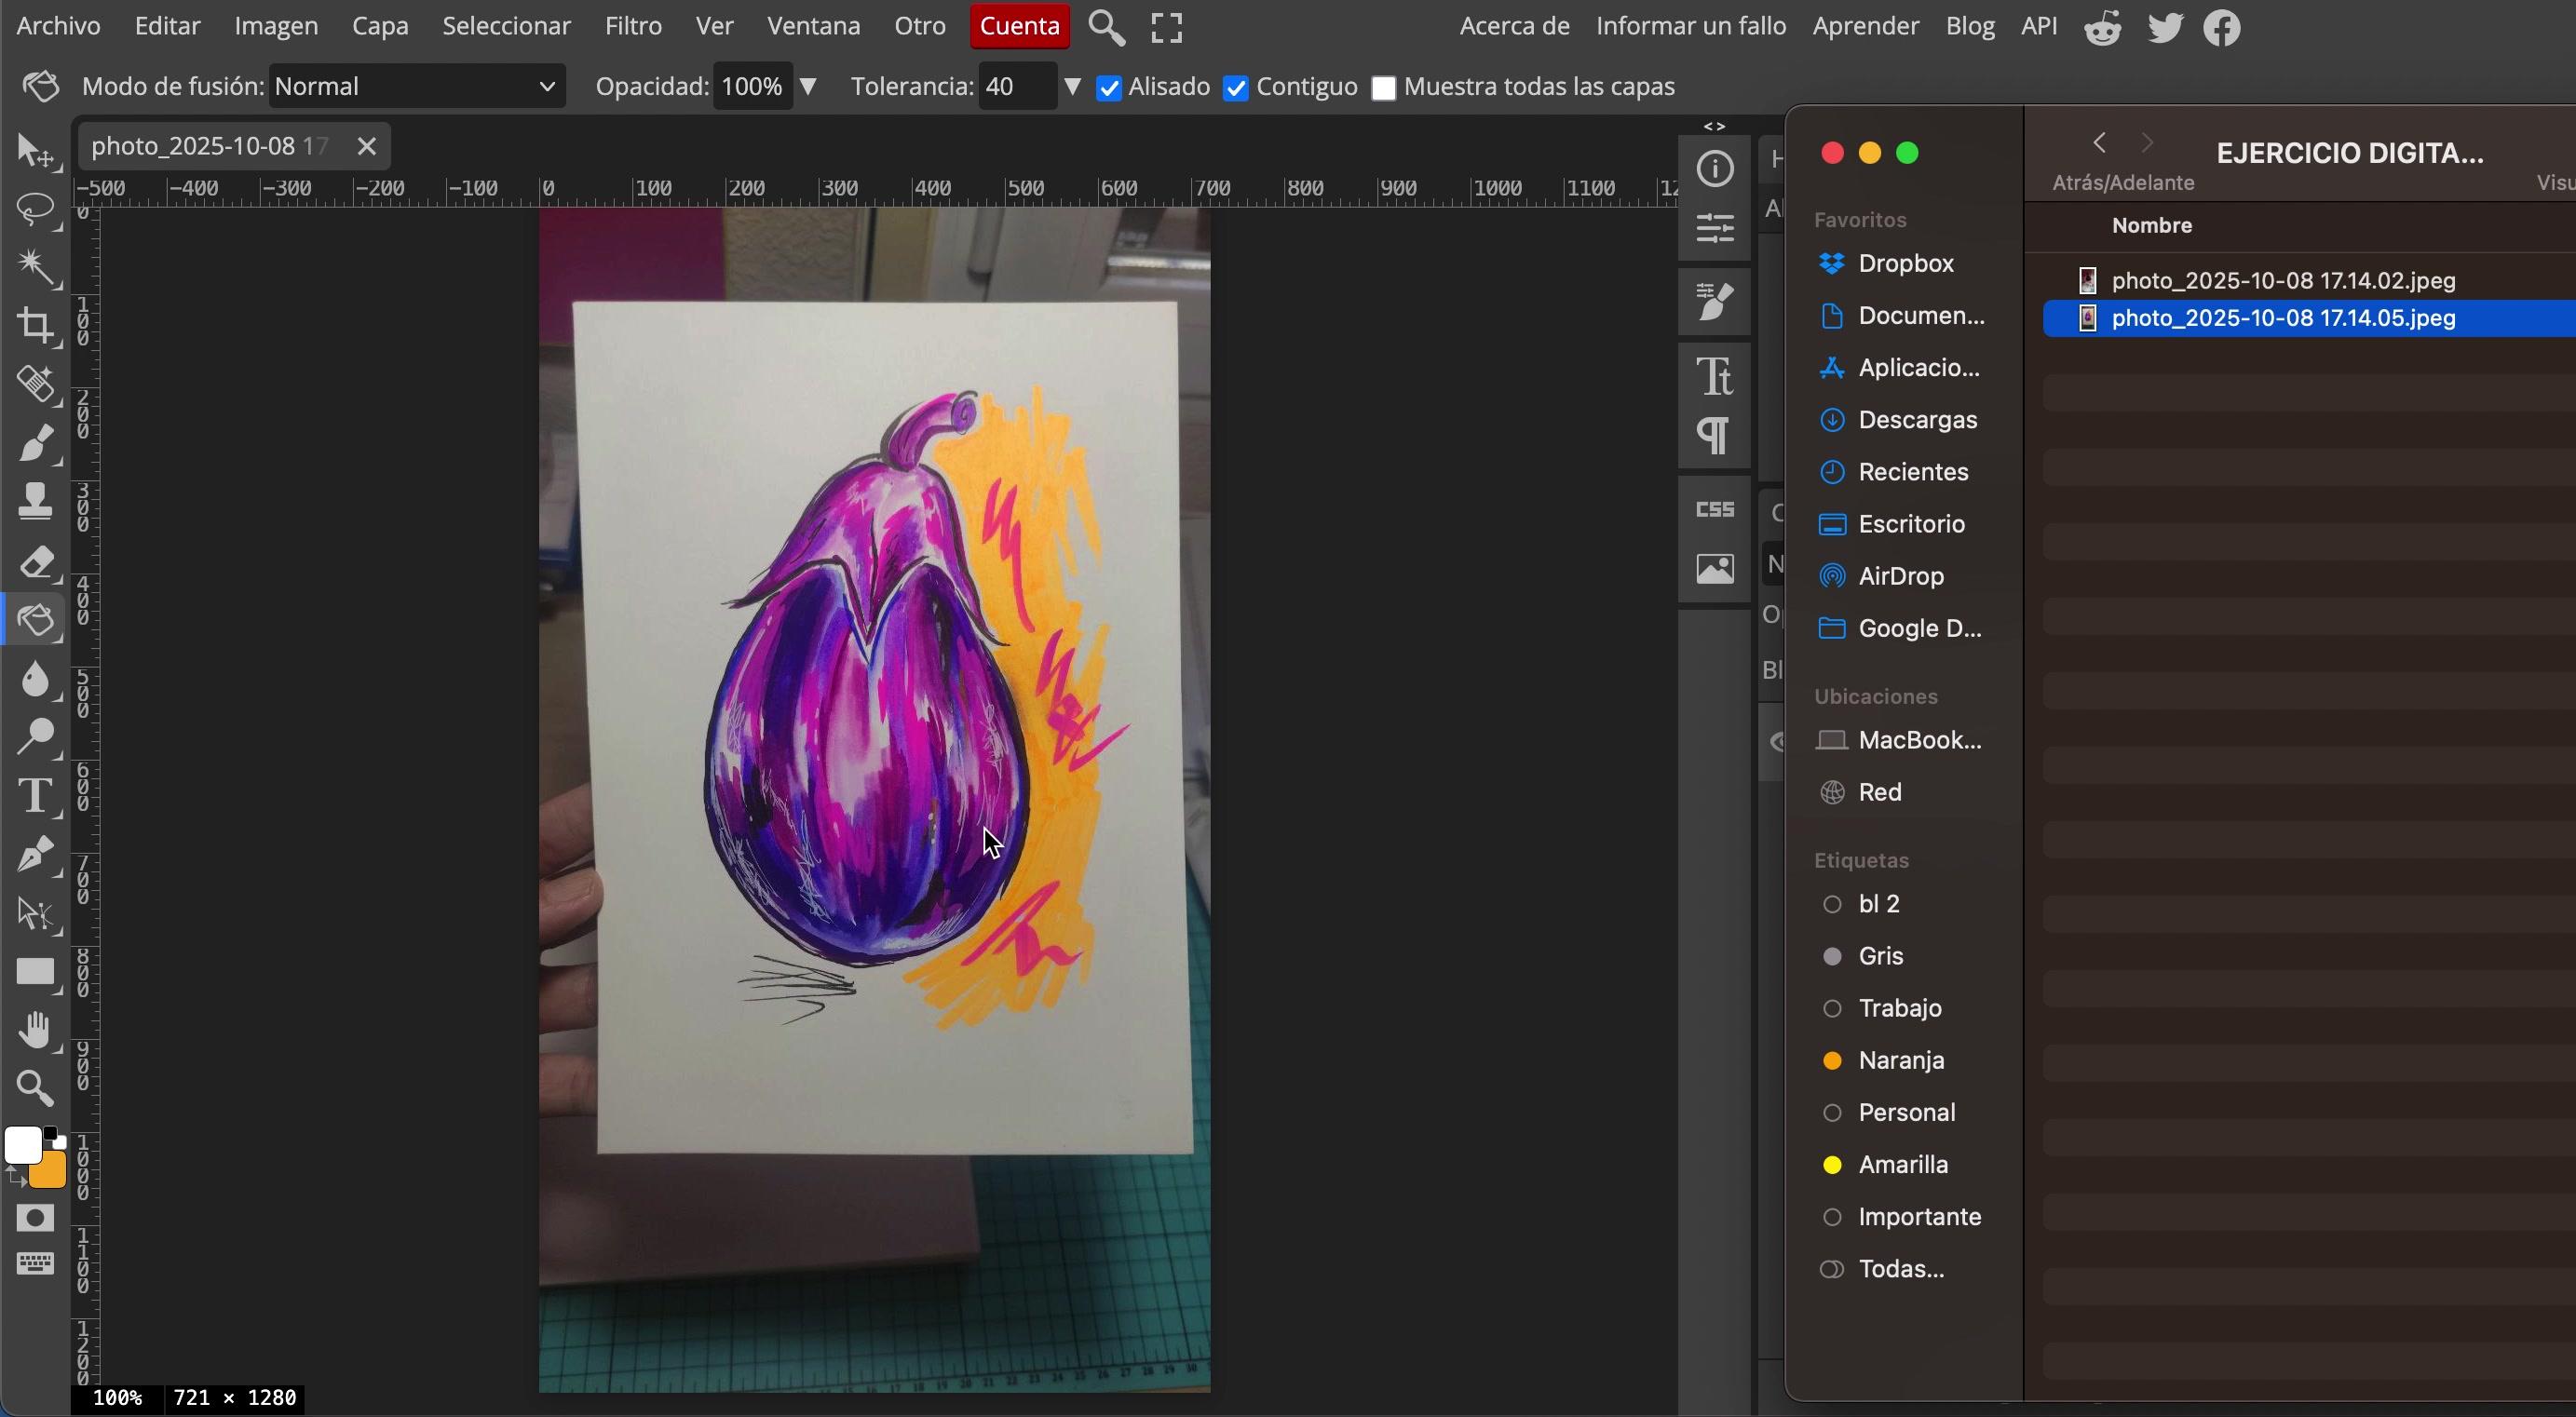Viewport: 2576px width, 1417px height.
Task: Expand the Opacidad slider arrow
Action: 808,87
